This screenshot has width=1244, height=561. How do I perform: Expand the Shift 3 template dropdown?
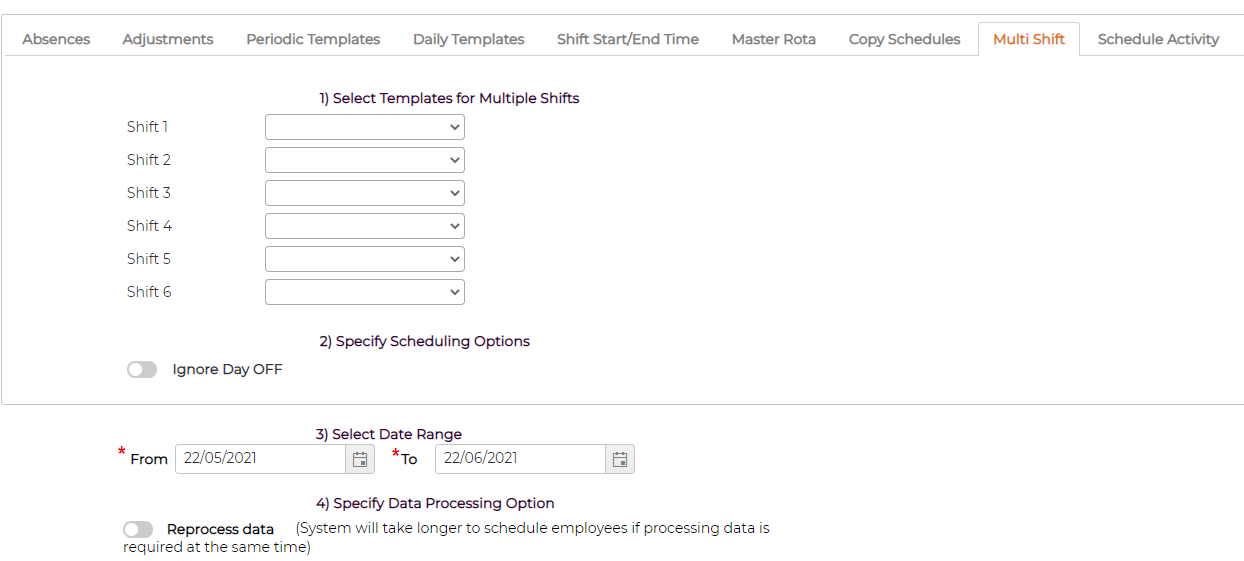(x=365, y=193)
